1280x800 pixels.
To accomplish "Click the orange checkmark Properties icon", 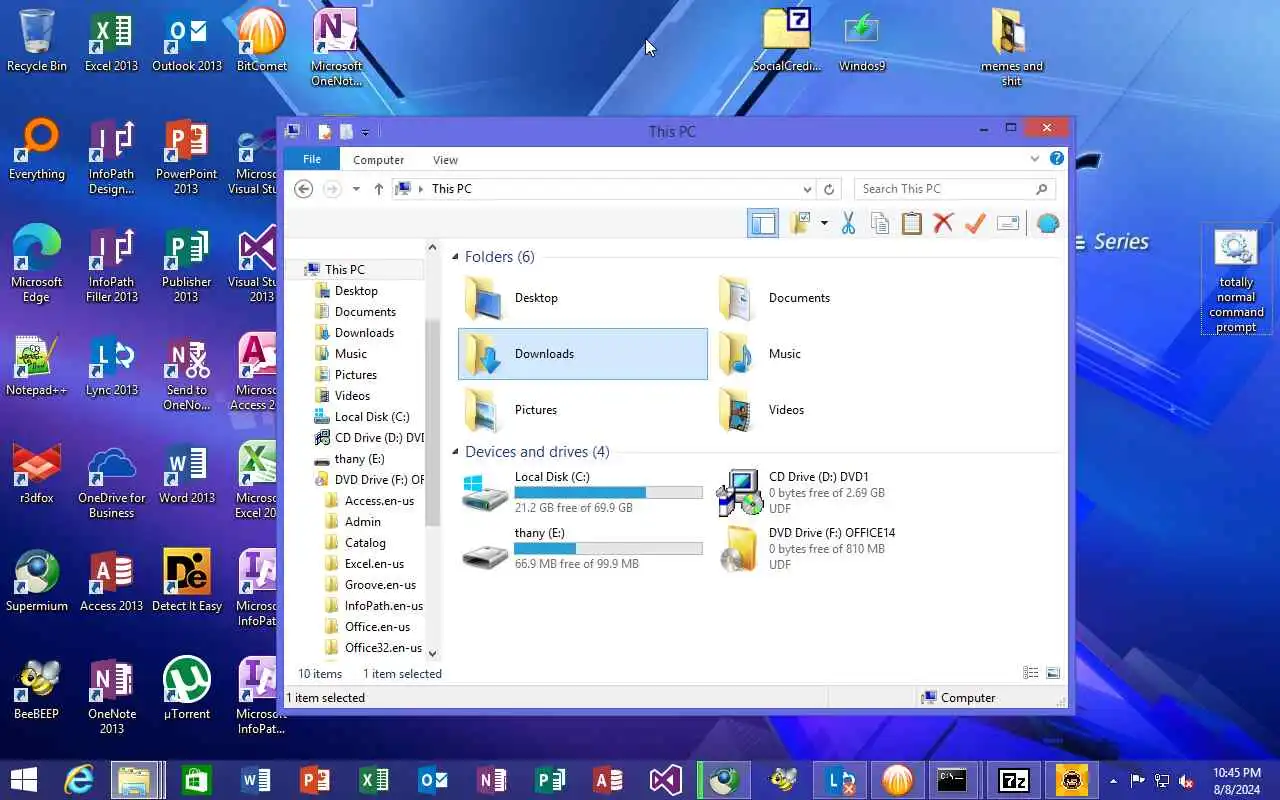I will point(975,224).
